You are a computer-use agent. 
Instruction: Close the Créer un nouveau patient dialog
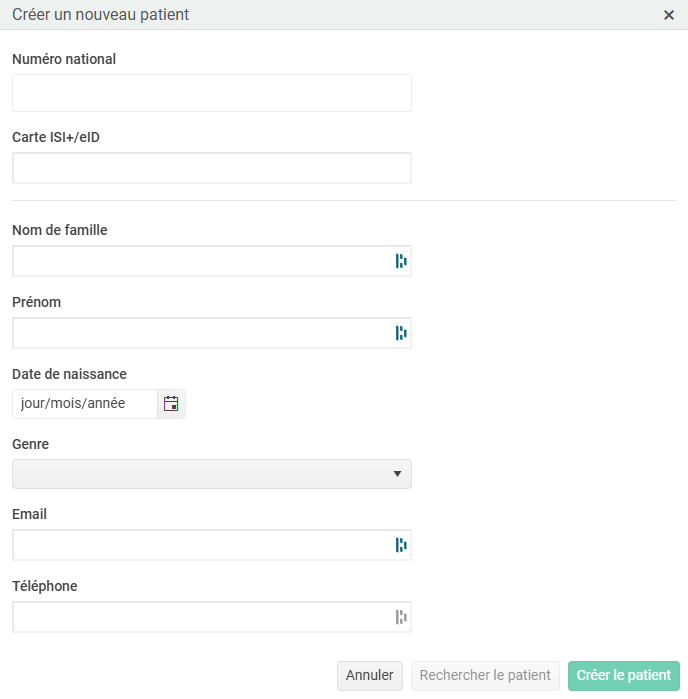click(x=668, y=15)
